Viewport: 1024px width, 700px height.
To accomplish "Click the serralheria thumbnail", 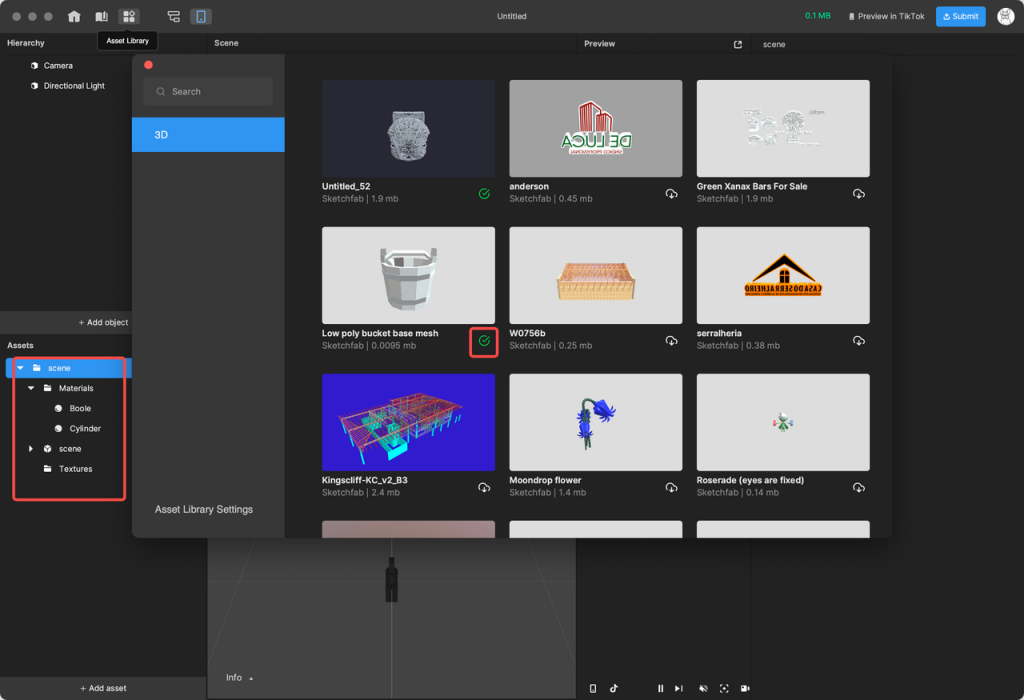I will [783, 276].
